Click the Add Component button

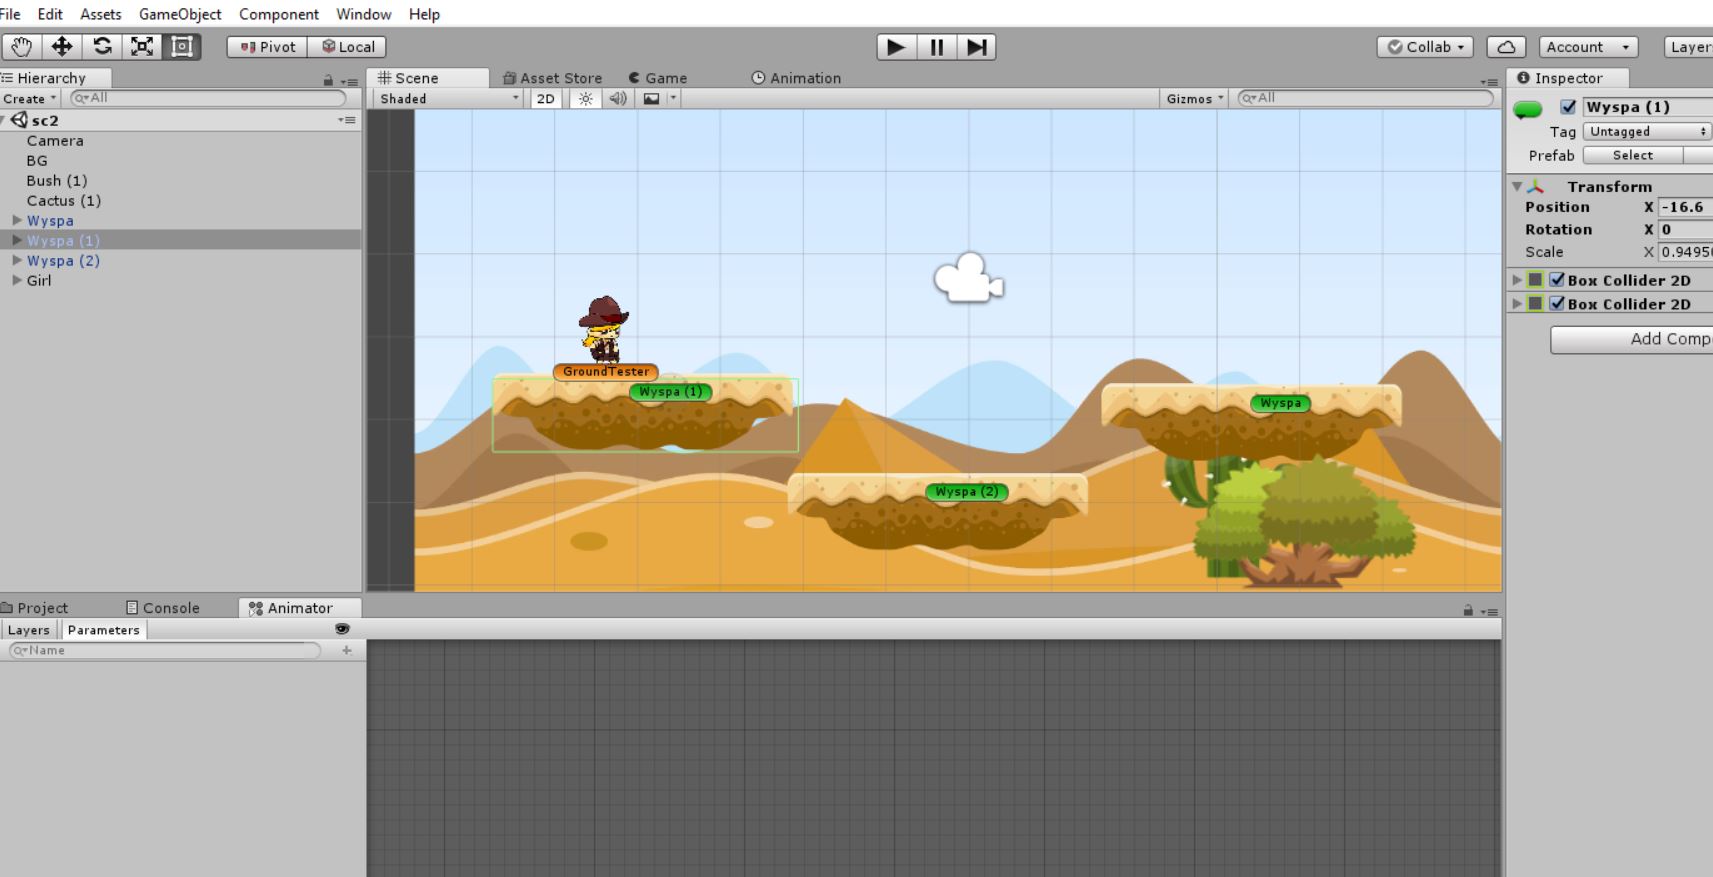click(1632, 339)
